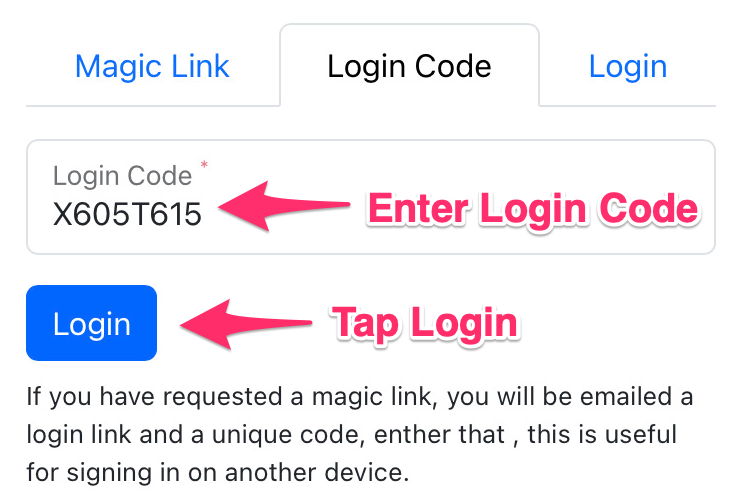Click the pink arrow pointing at Login button
The width and height of the screenshot is (743, 495).
245,324
